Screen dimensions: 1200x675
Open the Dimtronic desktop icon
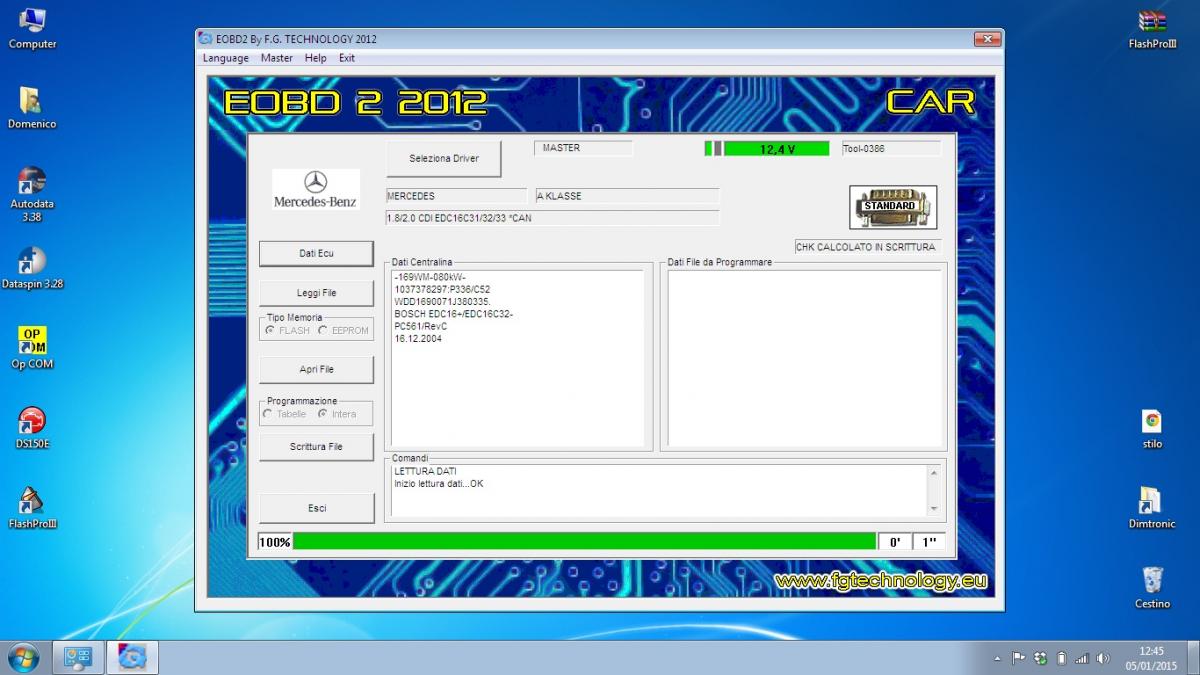(1152, 507)
